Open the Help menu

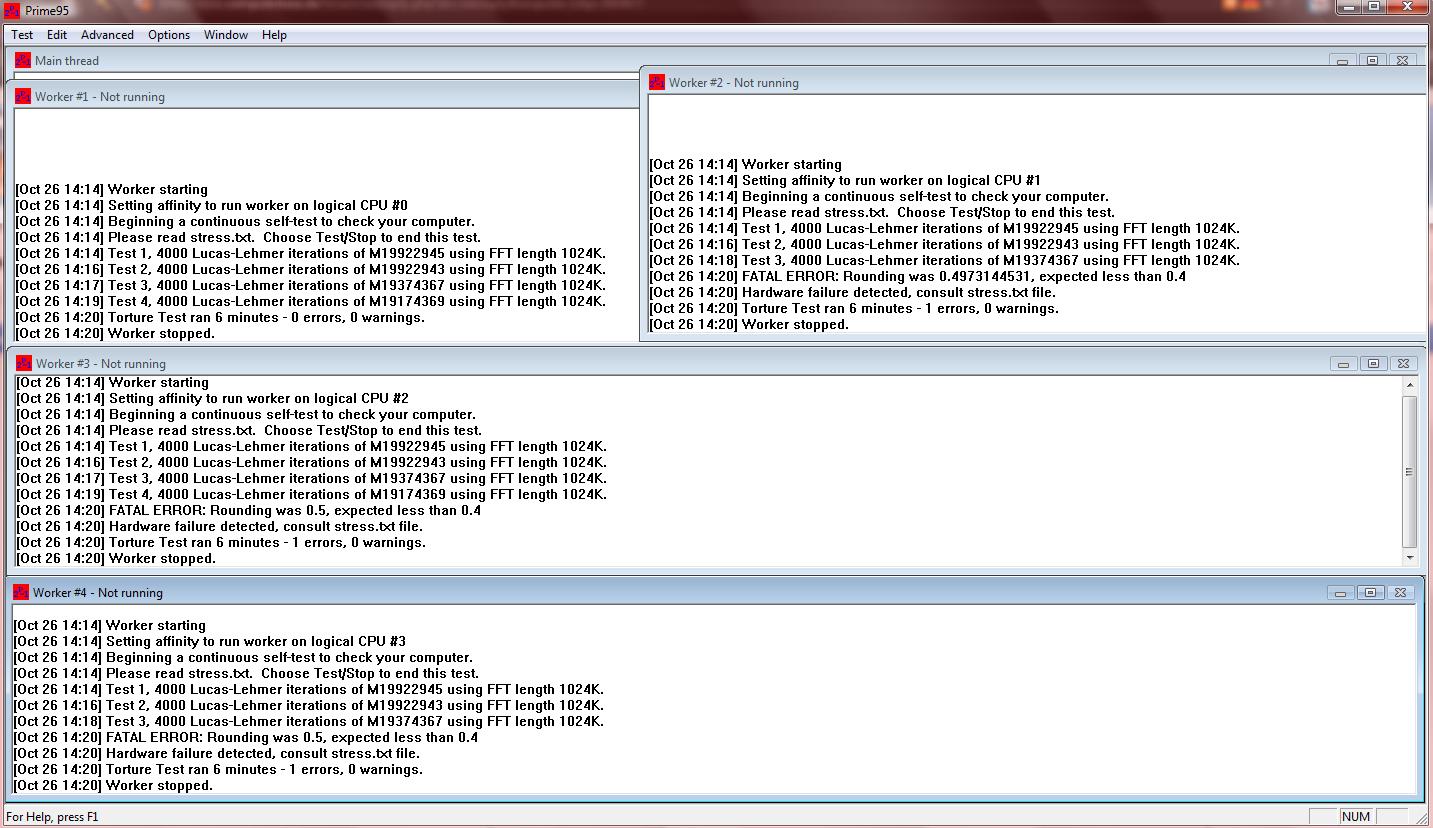tap(274, 35)
